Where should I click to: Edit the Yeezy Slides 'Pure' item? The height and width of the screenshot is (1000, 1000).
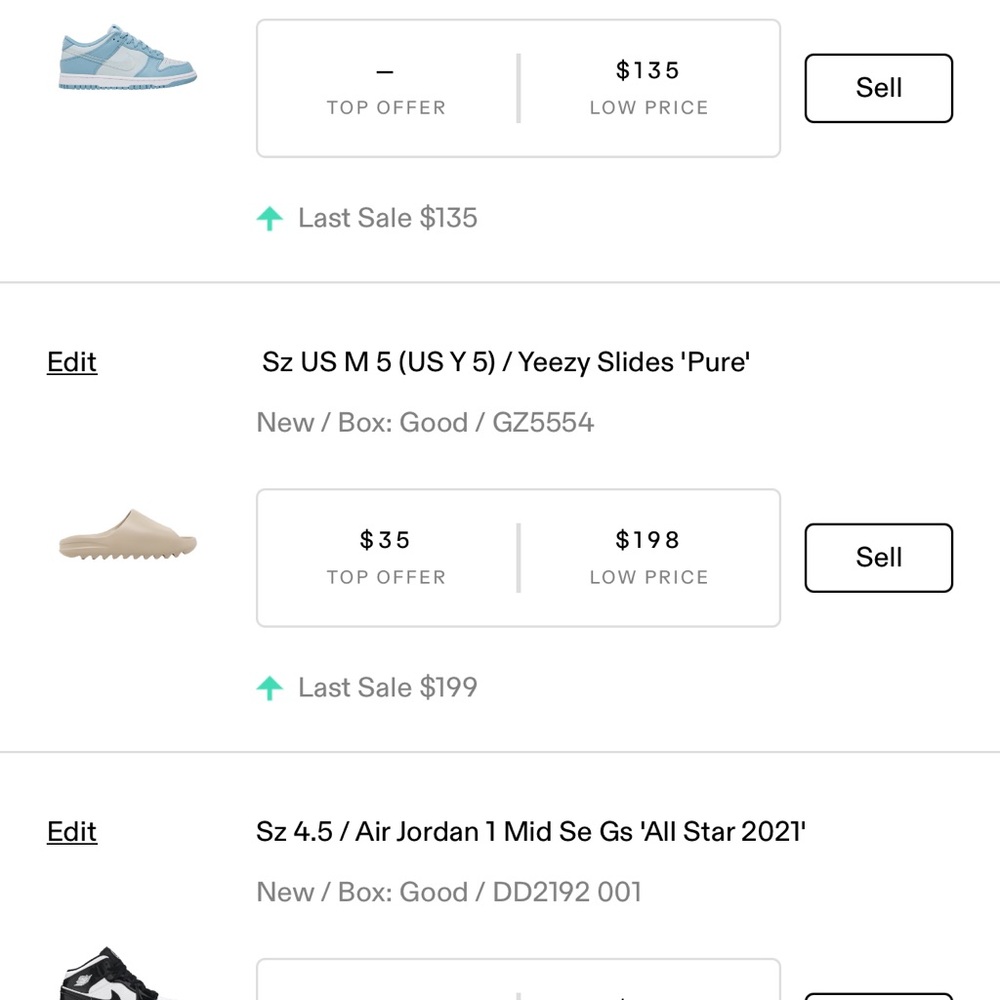pyautogui.click(x=72, y=362)
